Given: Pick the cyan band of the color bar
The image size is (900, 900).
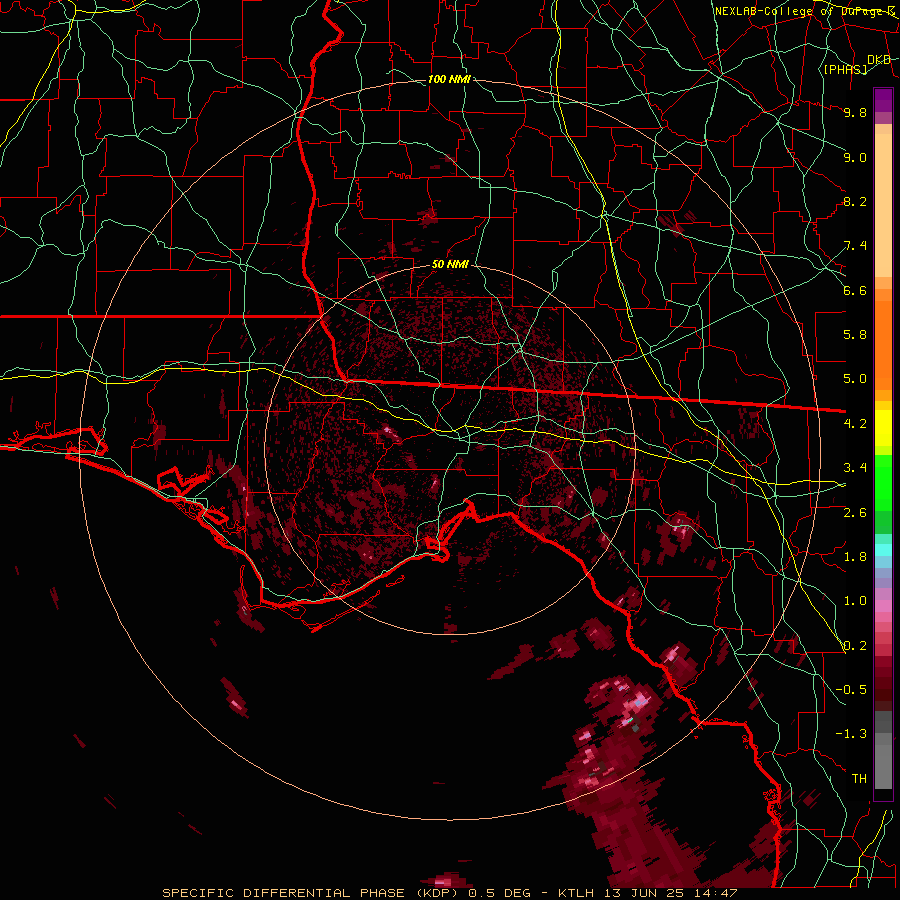Looking at the screenshot, I should 883,549.
